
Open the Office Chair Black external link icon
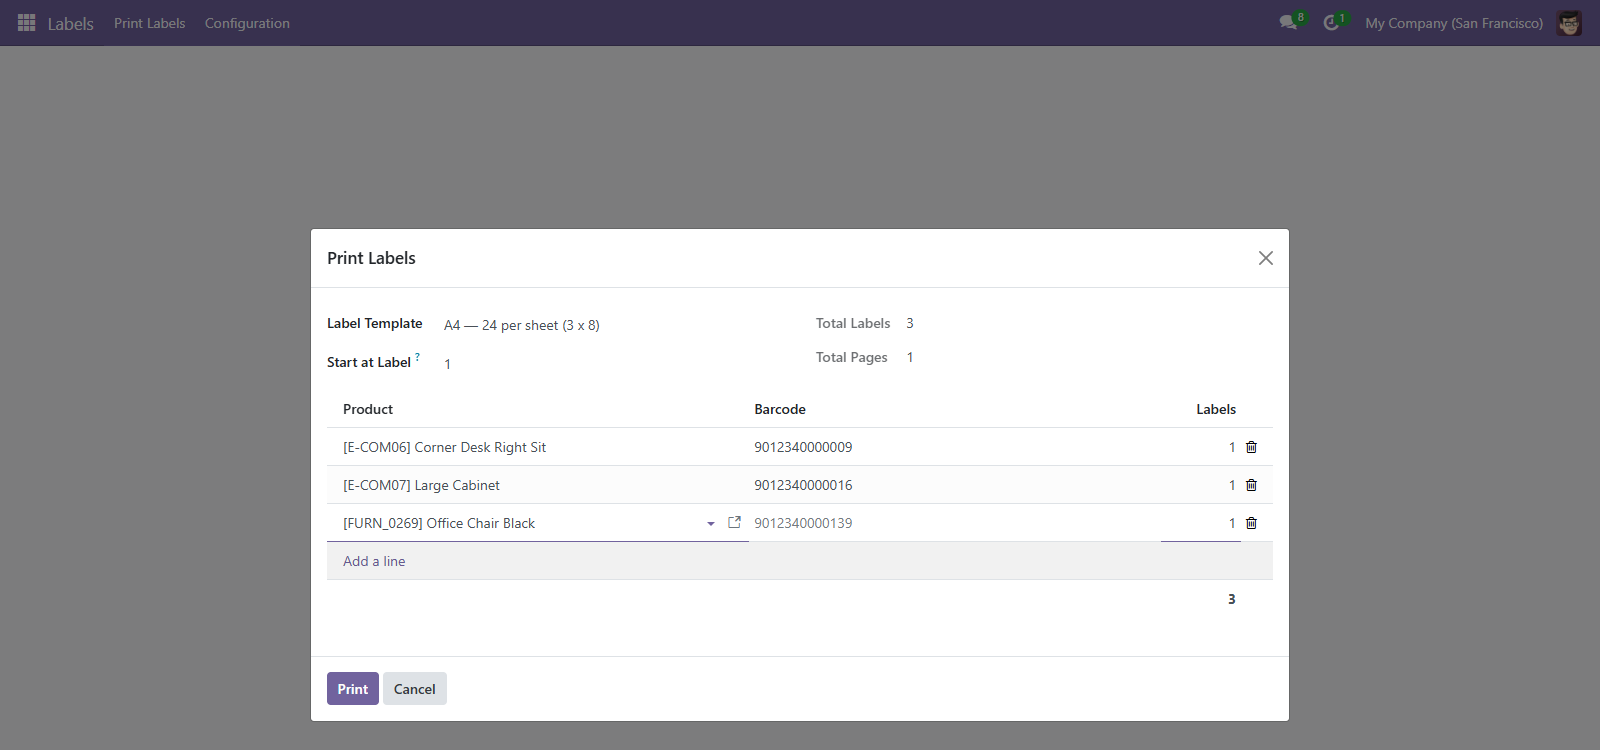point(734,522)
